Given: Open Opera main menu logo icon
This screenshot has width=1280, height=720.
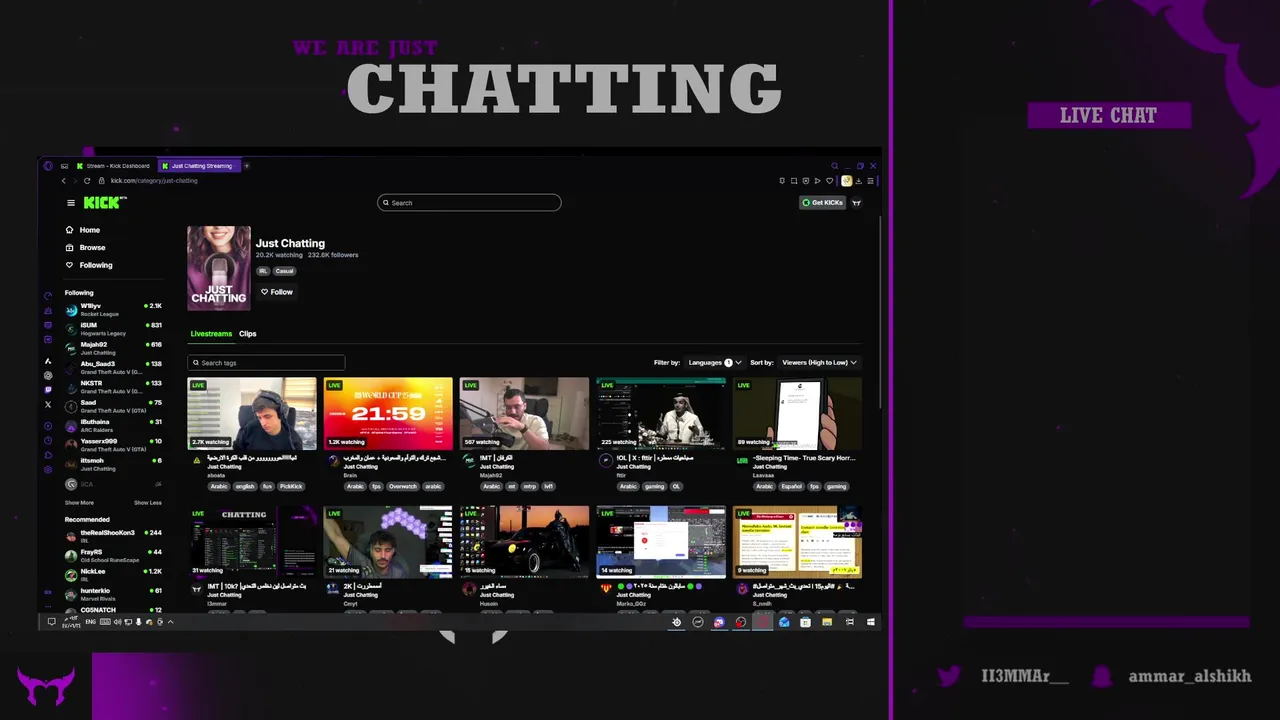Looking at the screenshot, I should (48, 166).
